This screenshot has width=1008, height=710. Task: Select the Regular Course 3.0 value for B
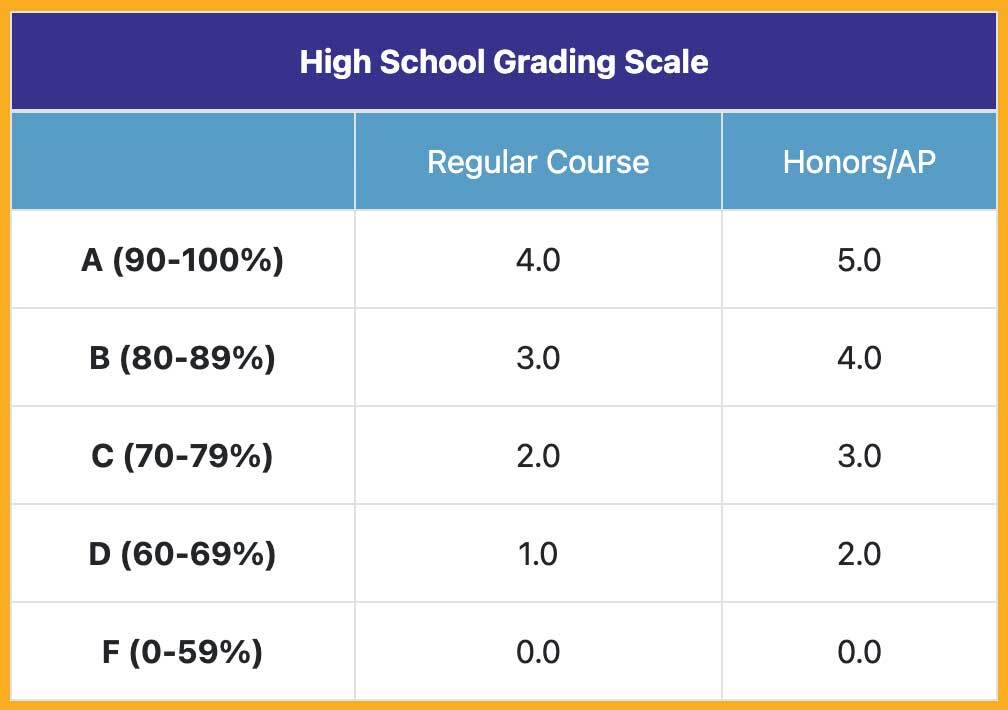pos(538,358)
